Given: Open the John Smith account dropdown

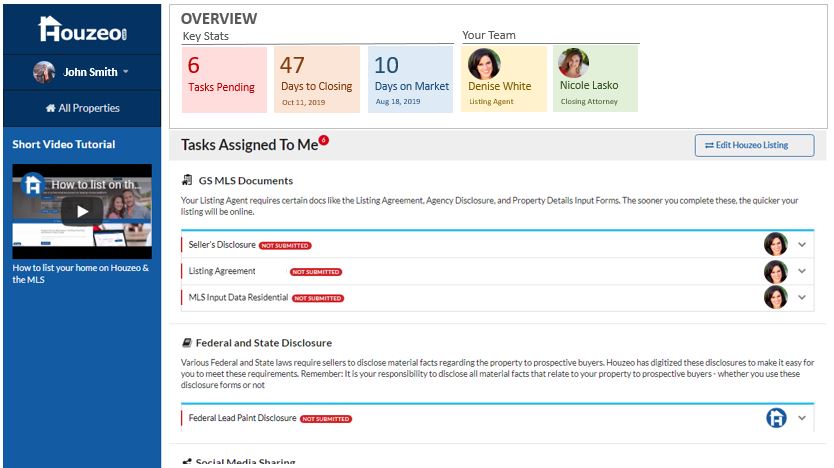Looking at the screenshot, I should pos(126,72).
